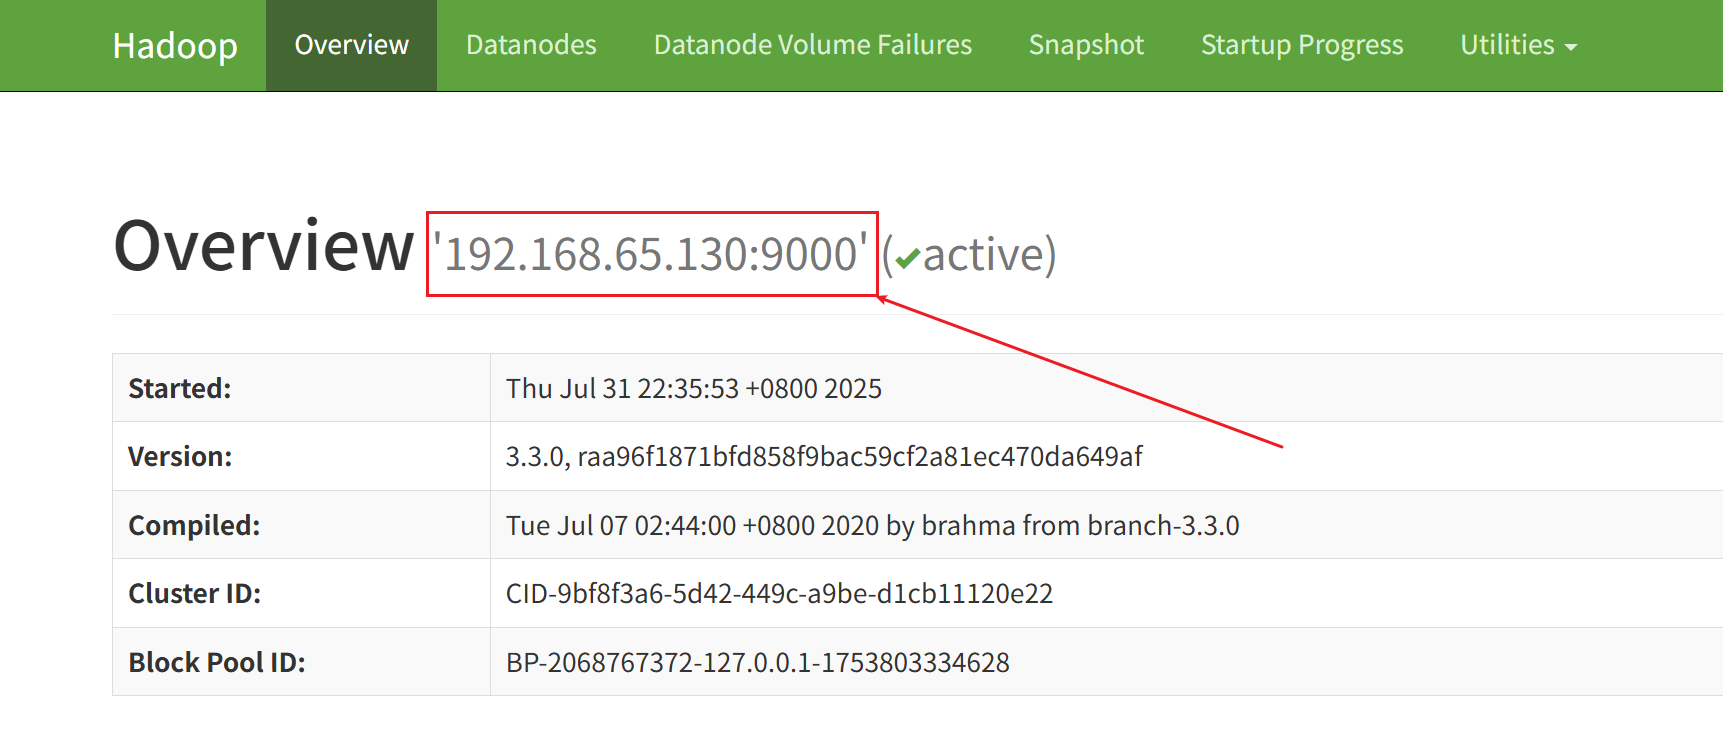Click the Compiled date value

873,525
